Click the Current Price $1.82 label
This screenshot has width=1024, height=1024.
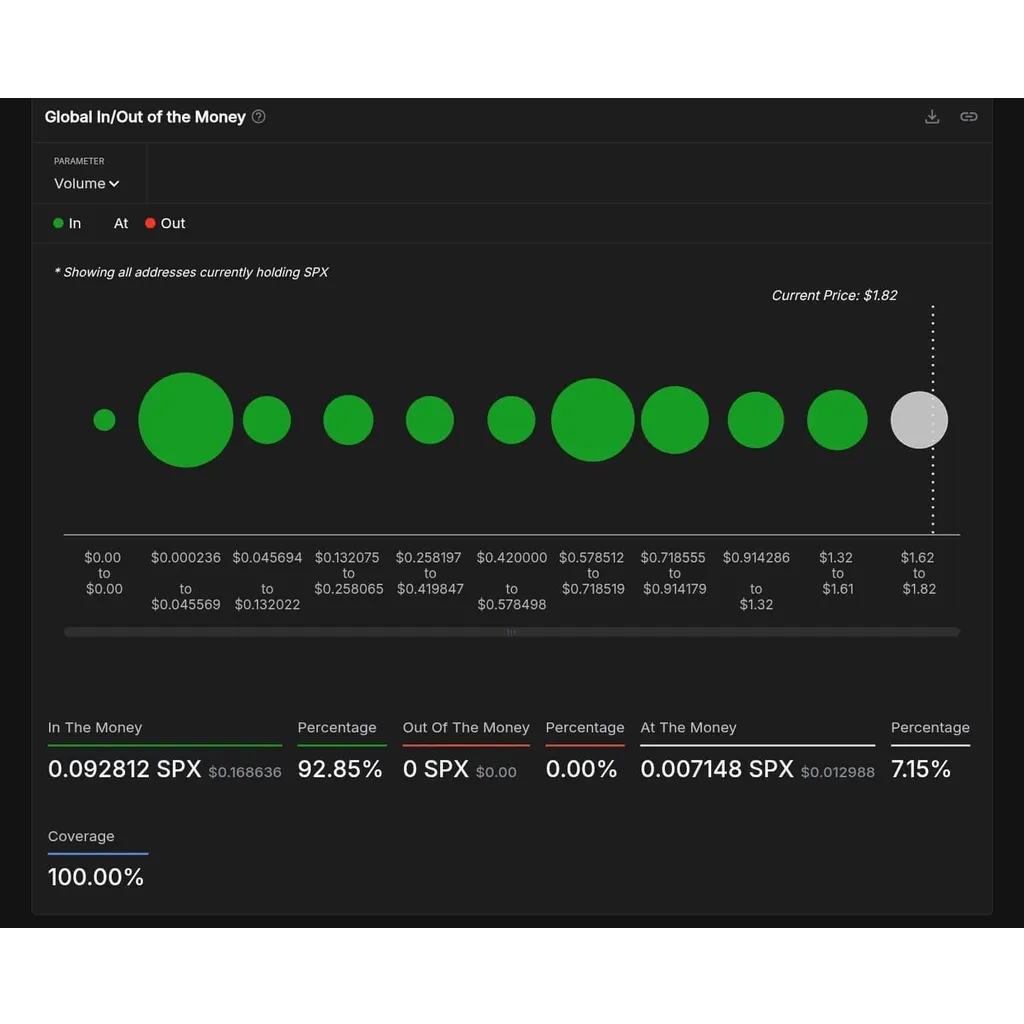point(834,295)
